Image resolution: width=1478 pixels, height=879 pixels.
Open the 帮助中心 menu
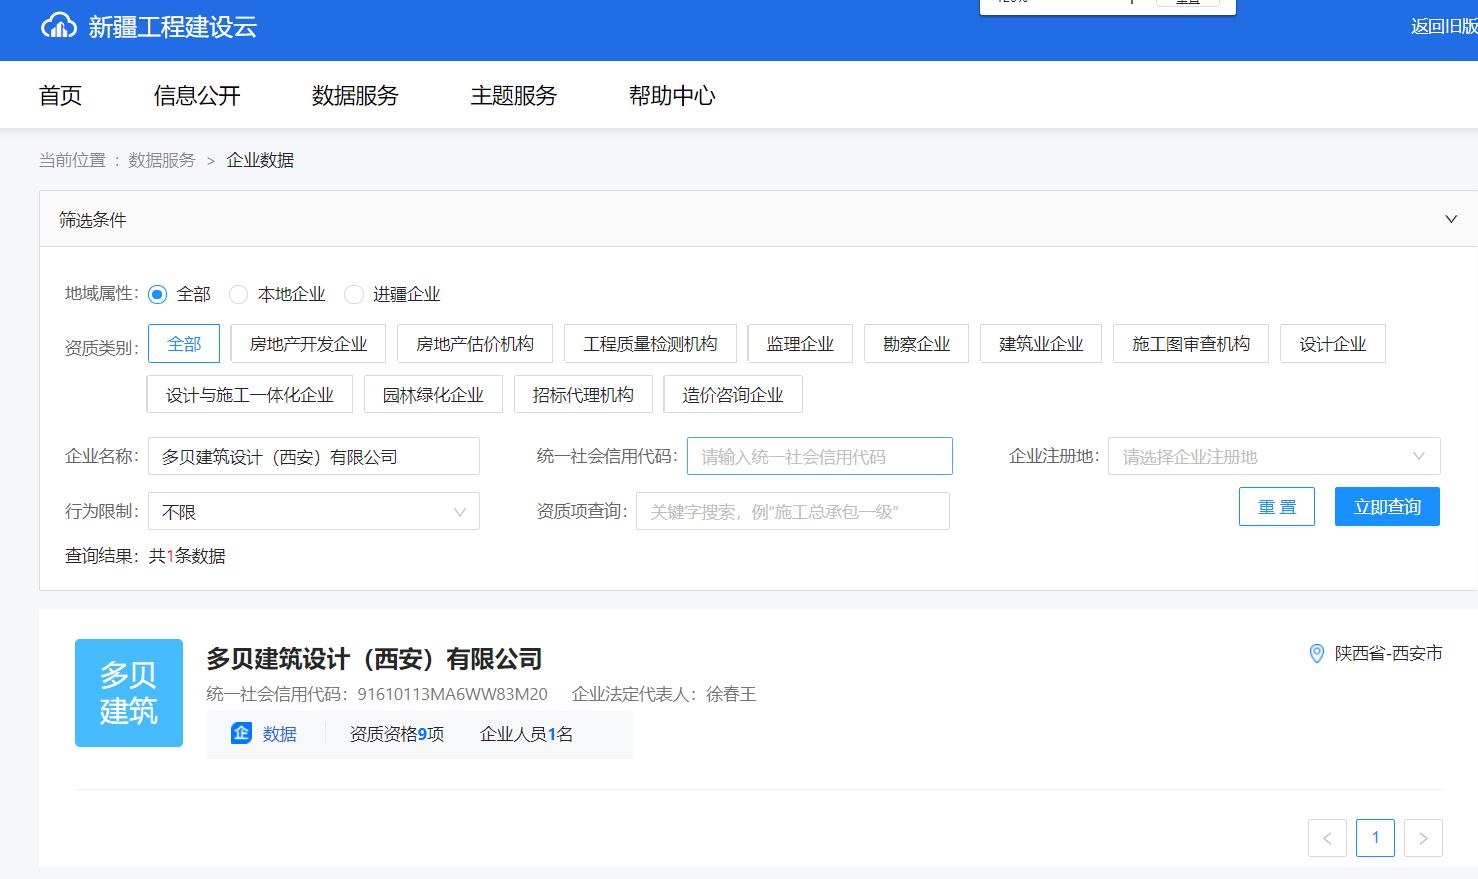[672, 95]
